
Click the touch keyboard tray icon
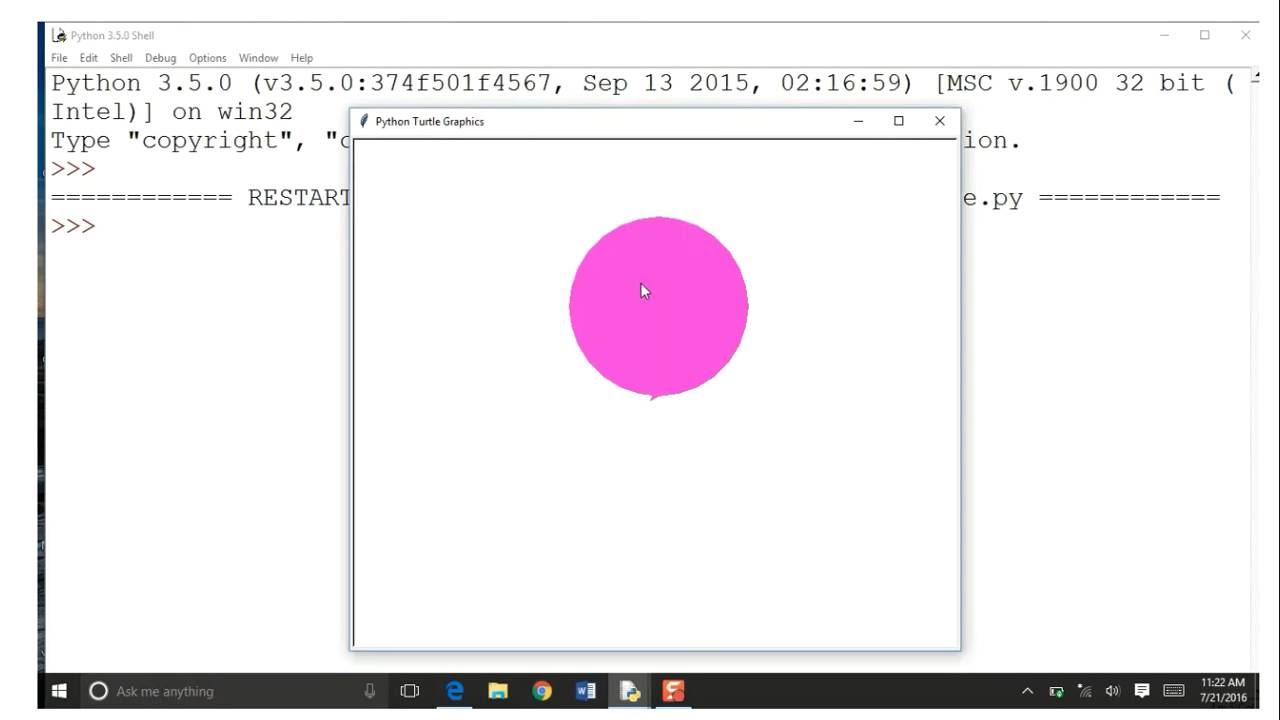1174,691
